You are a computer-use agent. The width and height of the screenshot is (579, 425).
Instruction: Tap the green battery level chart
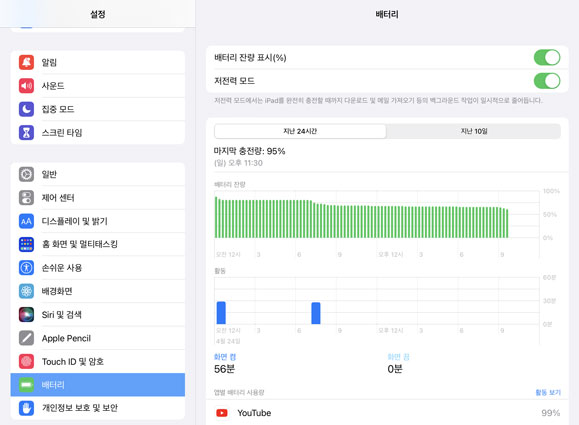[x=362, y=218]
